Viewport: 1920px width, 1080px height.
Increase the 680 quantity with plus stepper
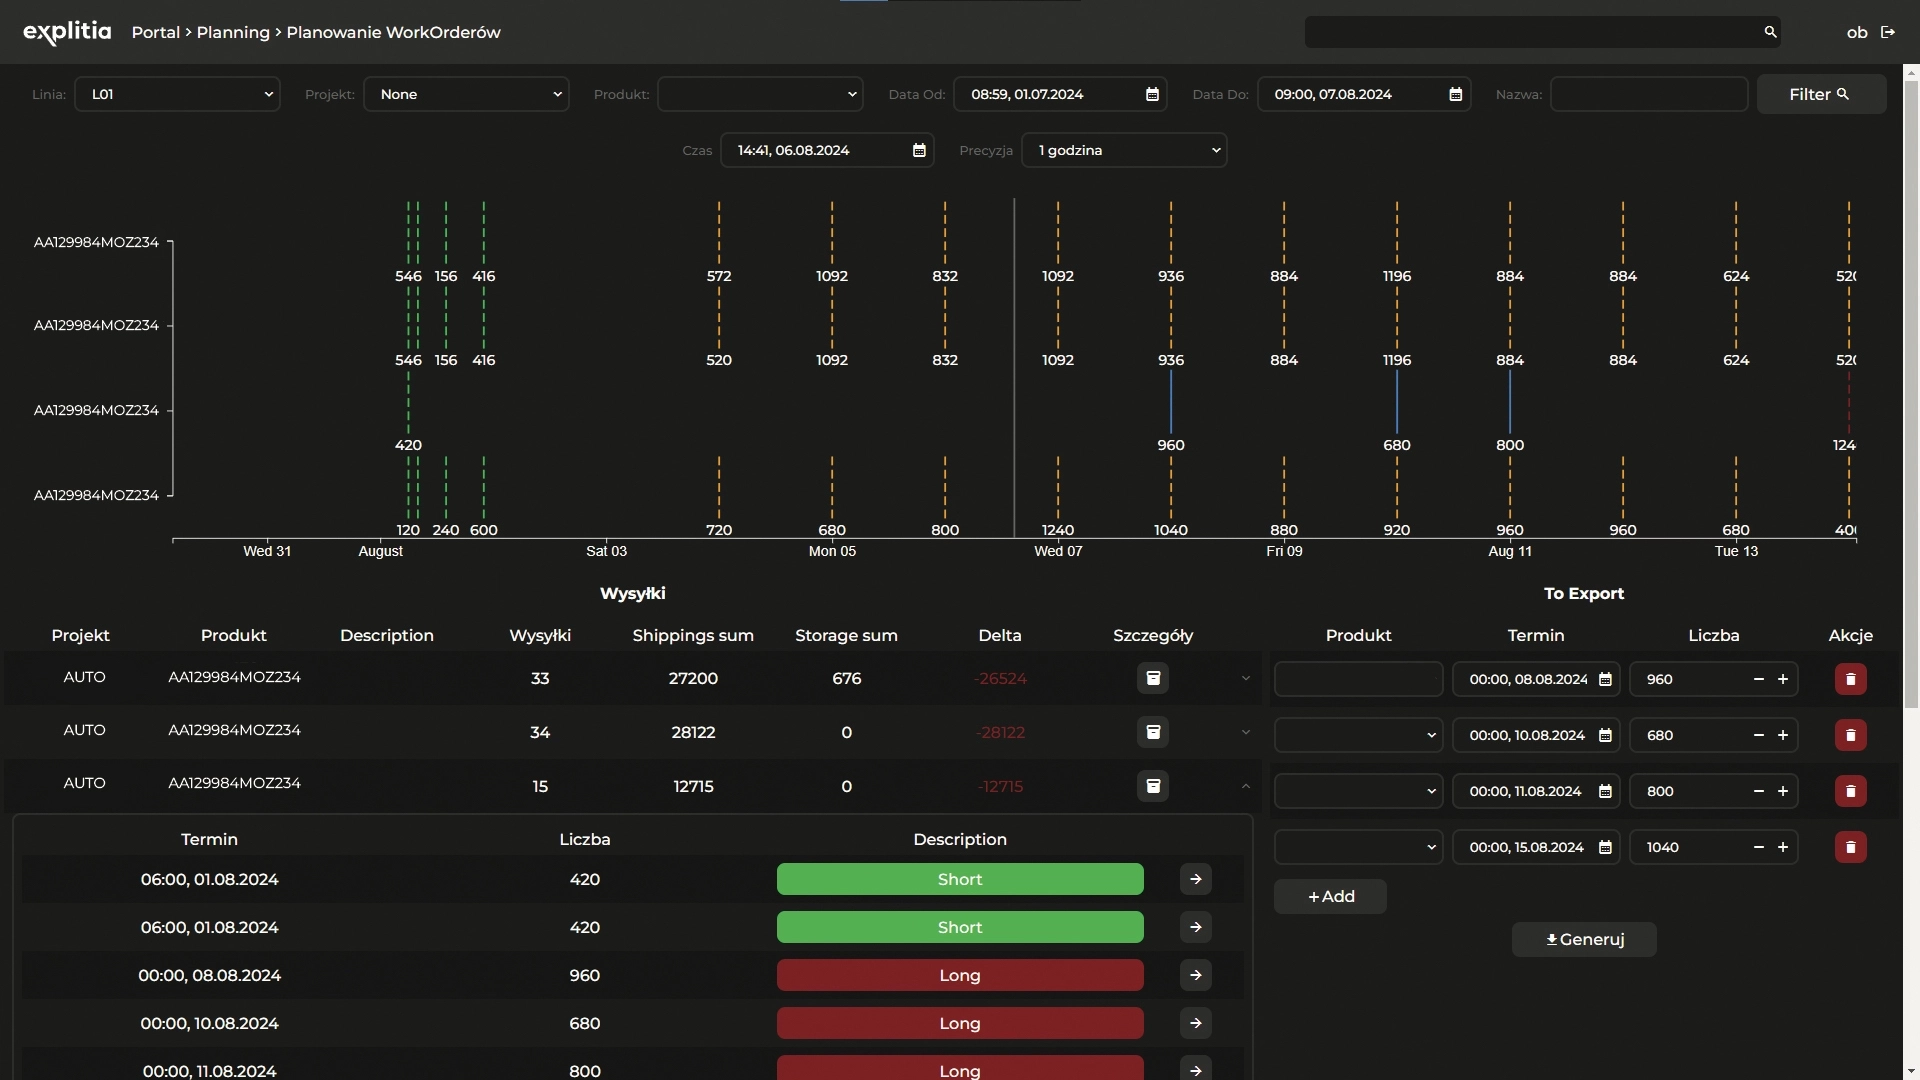click(x=1783, y=735)
